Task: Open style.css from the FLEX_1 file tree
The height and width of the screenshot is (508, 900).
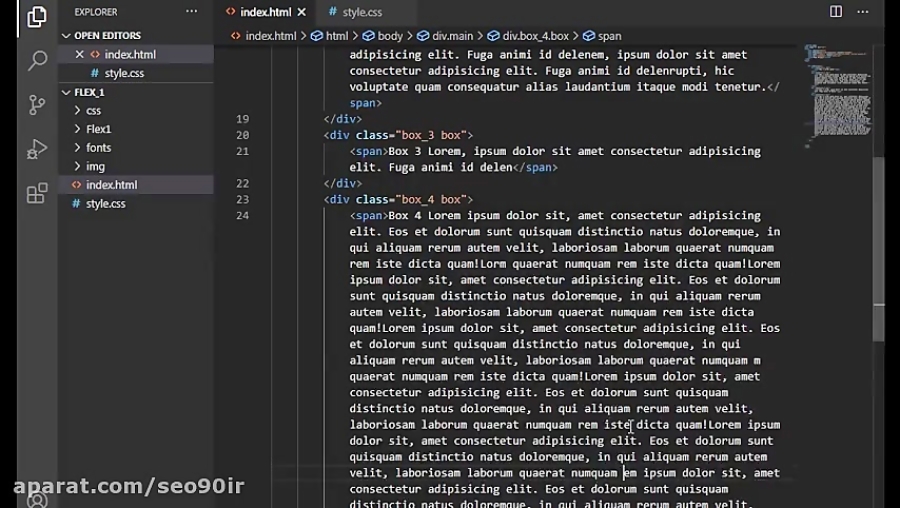Action: (x=105, y=203)
